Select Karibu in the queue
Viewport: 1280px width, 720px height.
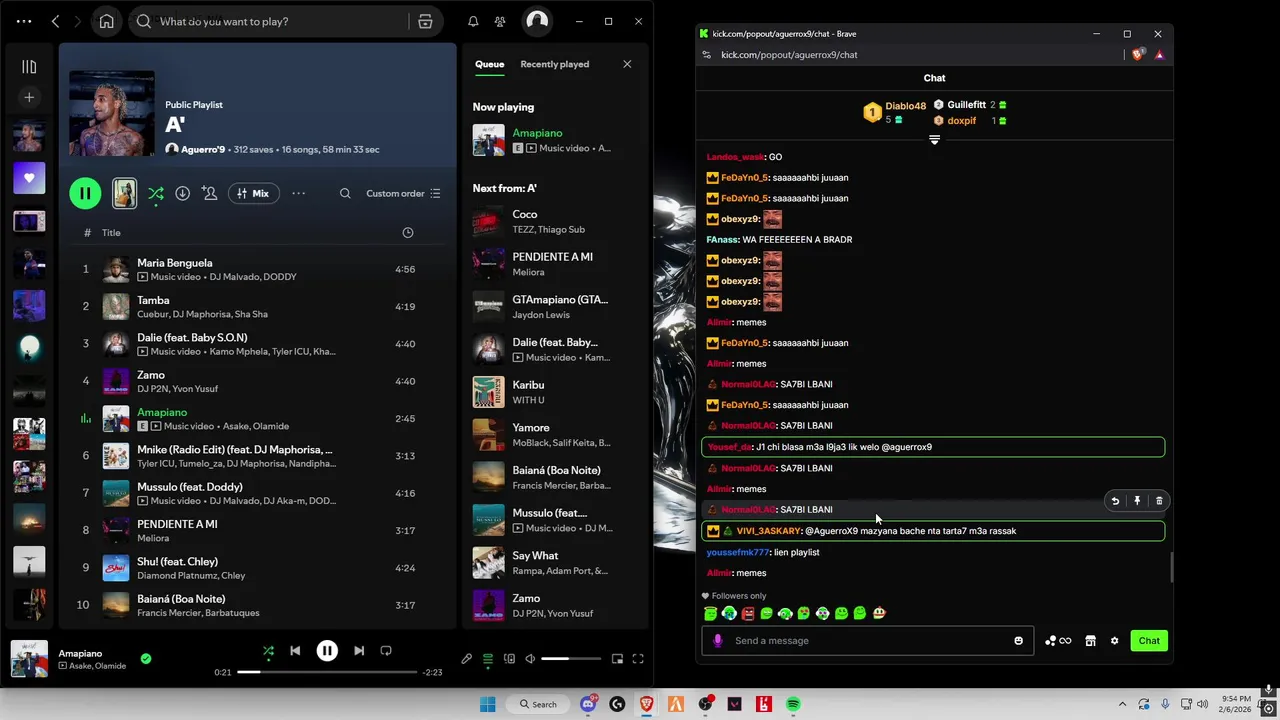coord(553,392)
